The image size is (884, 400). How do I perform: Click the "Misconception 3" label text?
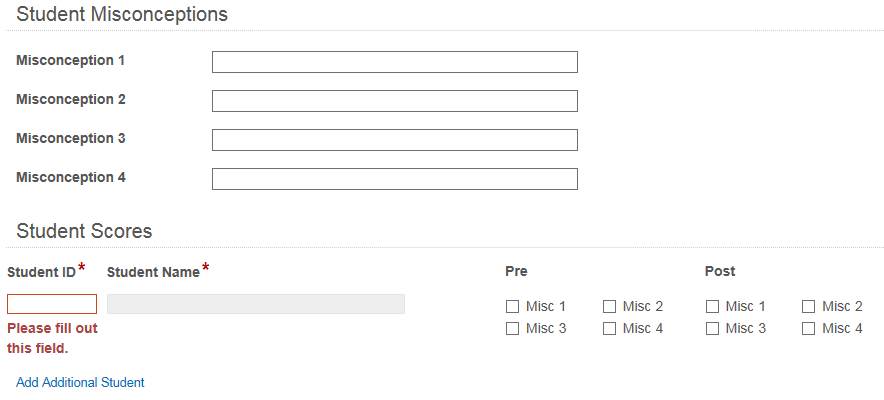point(71,139)
